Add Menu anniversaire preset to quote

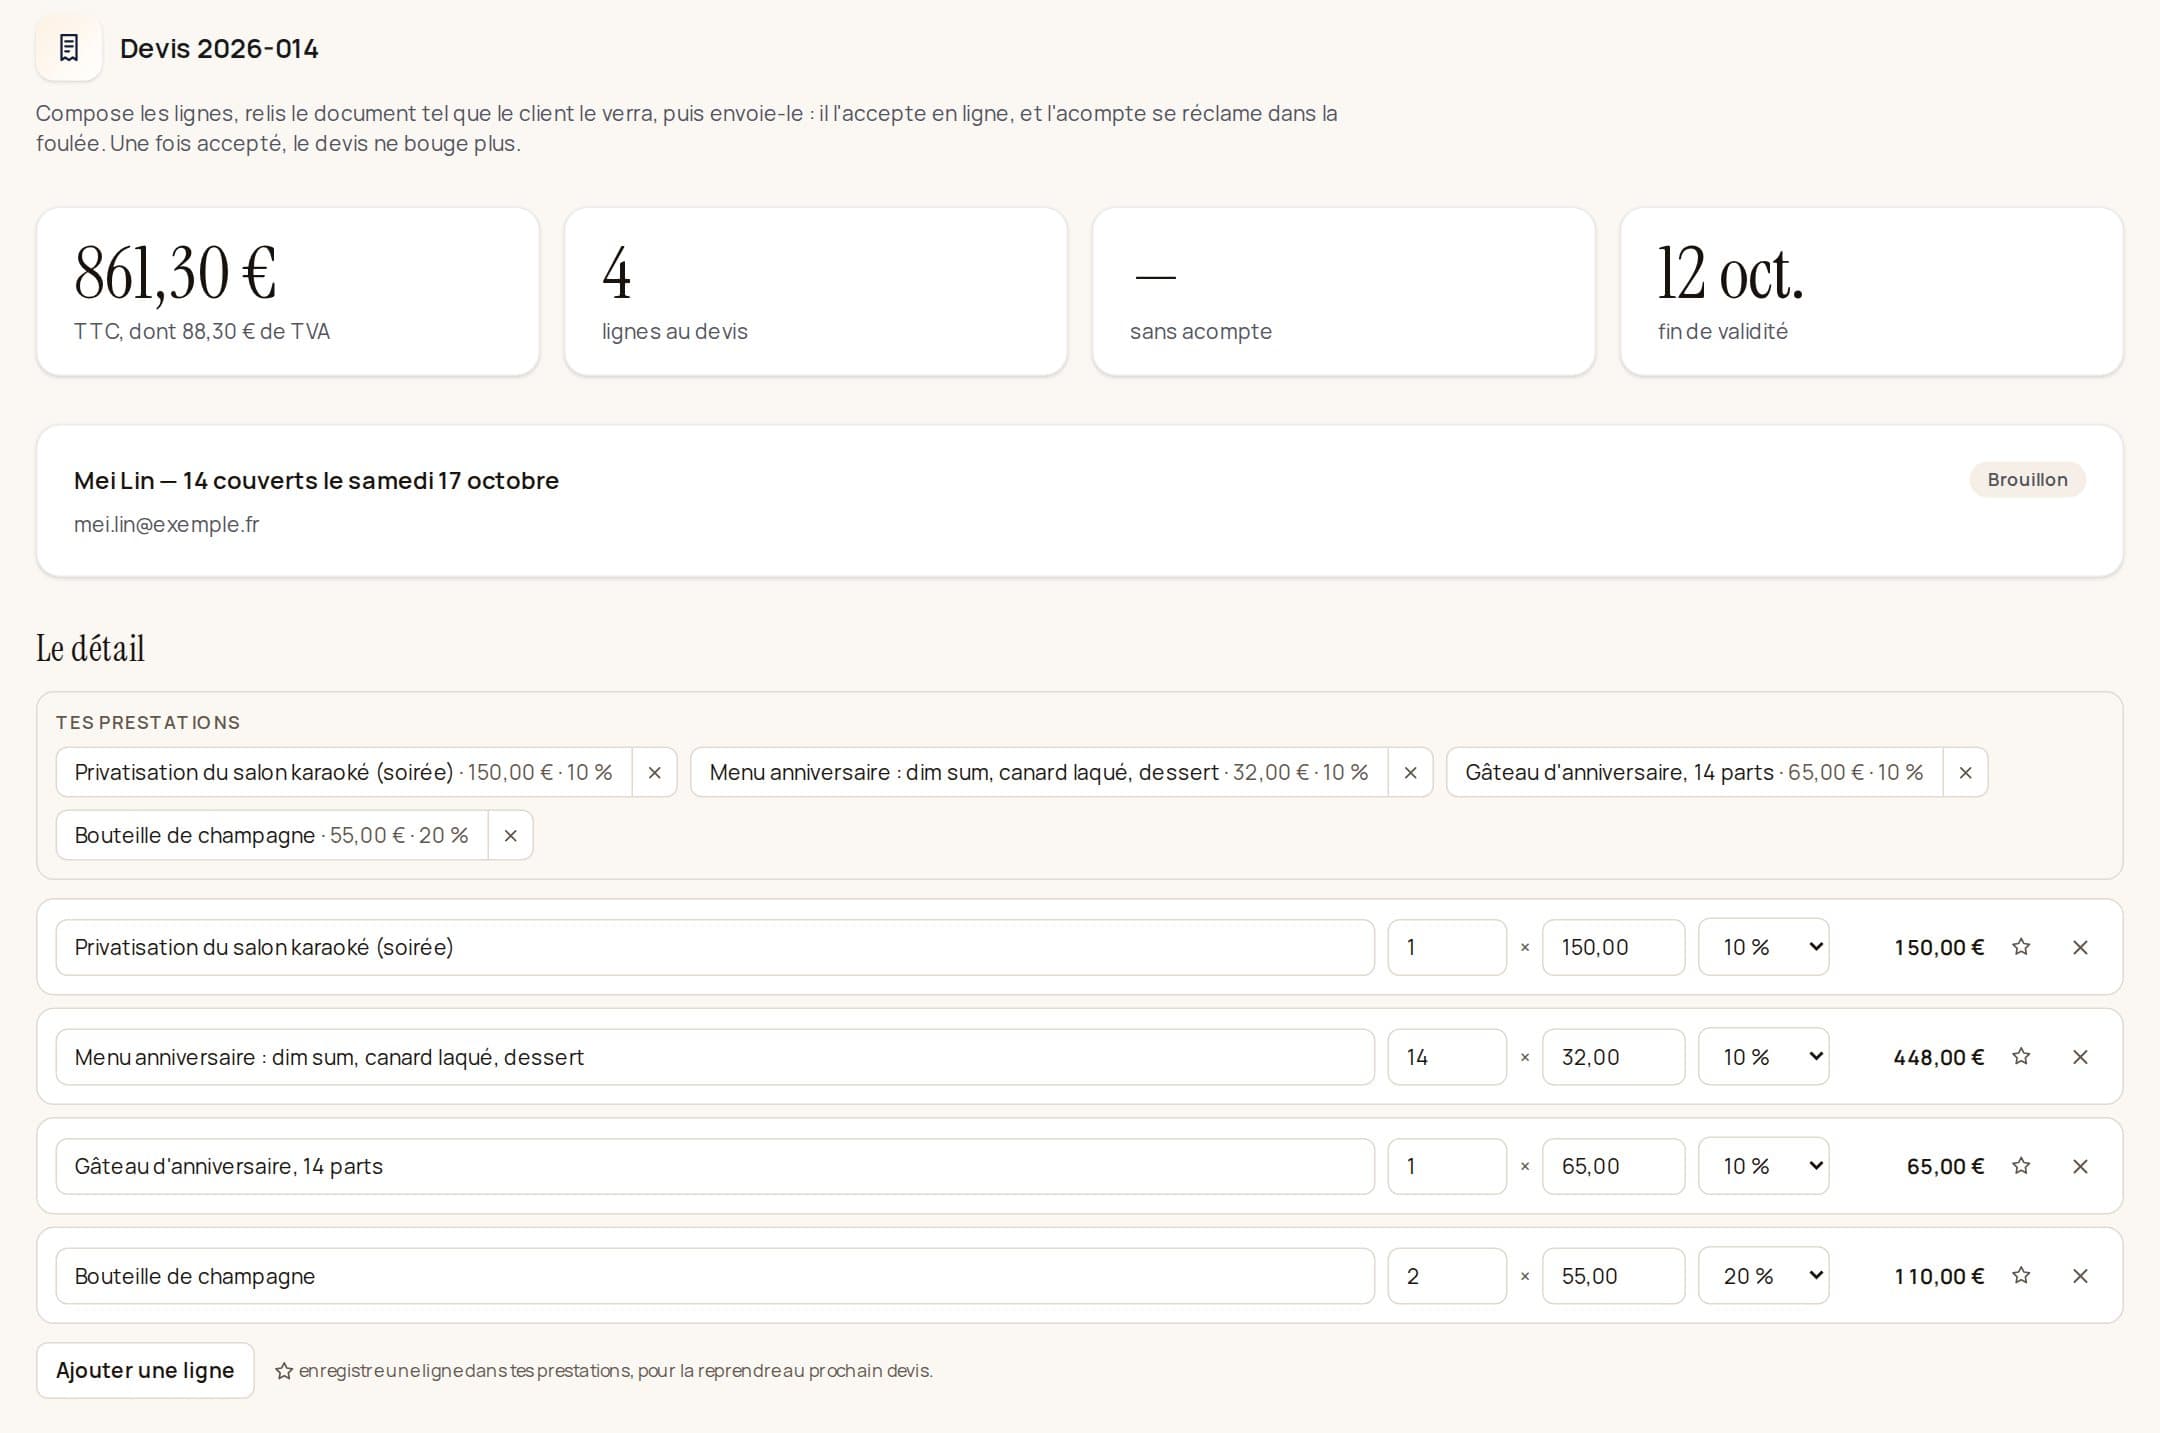(x=1039, y=772)
